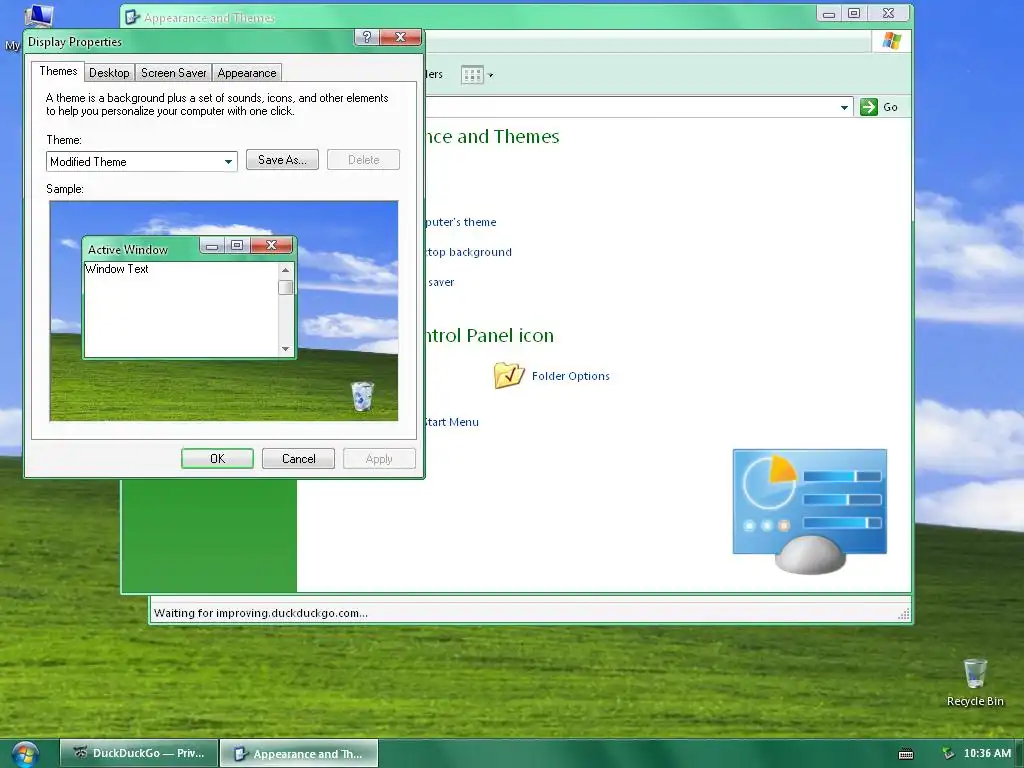1024x768 pixels.
Task: Switch to DuckDuckGo taskbar button
Action: (138, 753)
